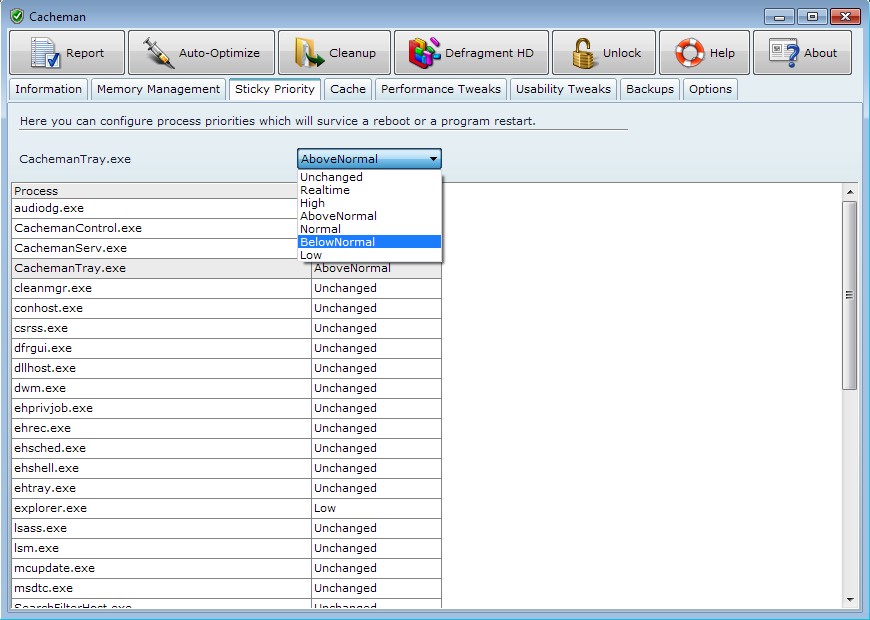The width and height of the screenshot is (870, 620).
Task: Go to the Options tab
Action: (x=710, y=89)
